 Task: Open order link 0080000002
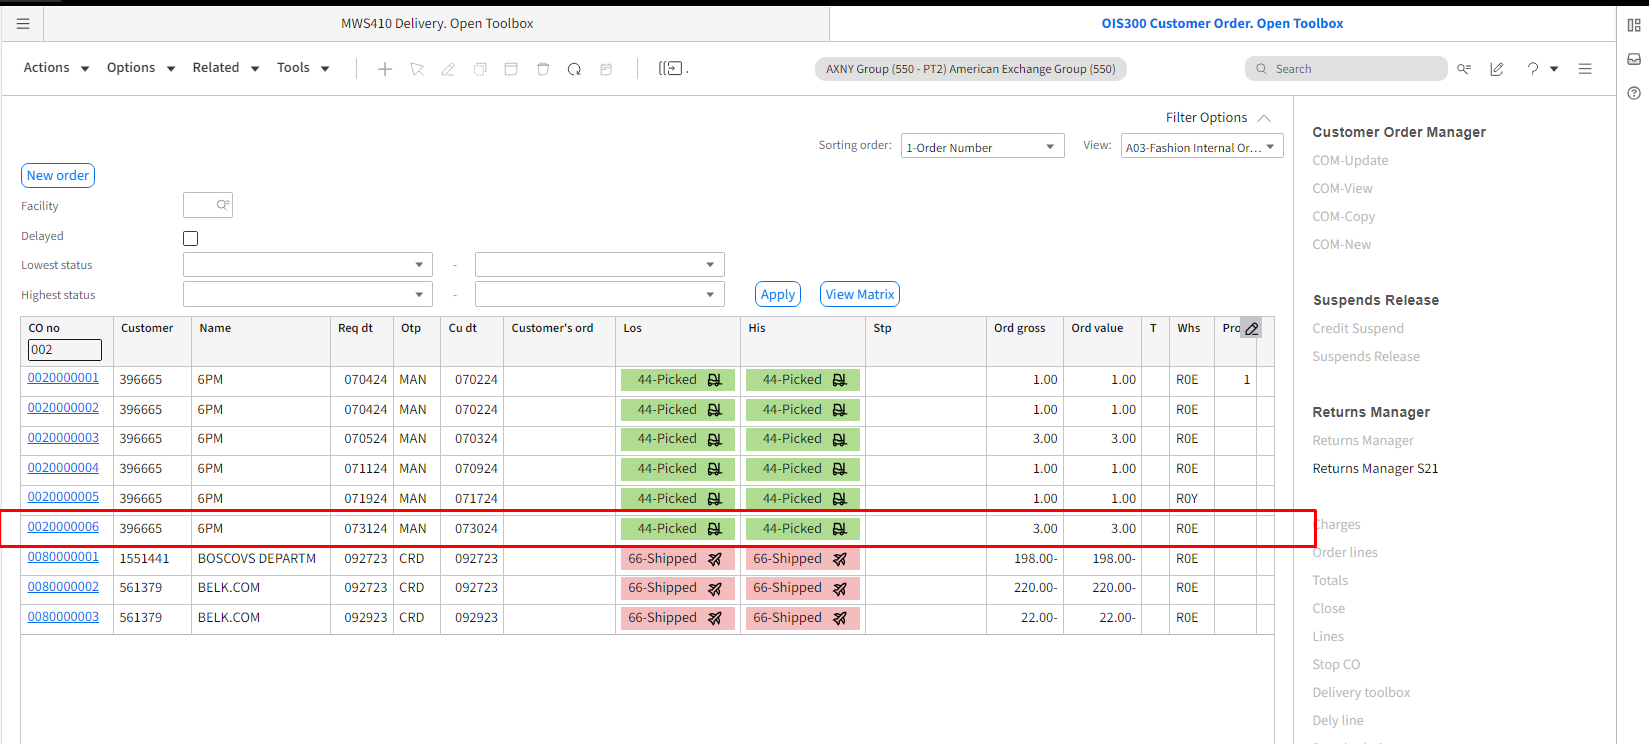click(x=63, y=587)
